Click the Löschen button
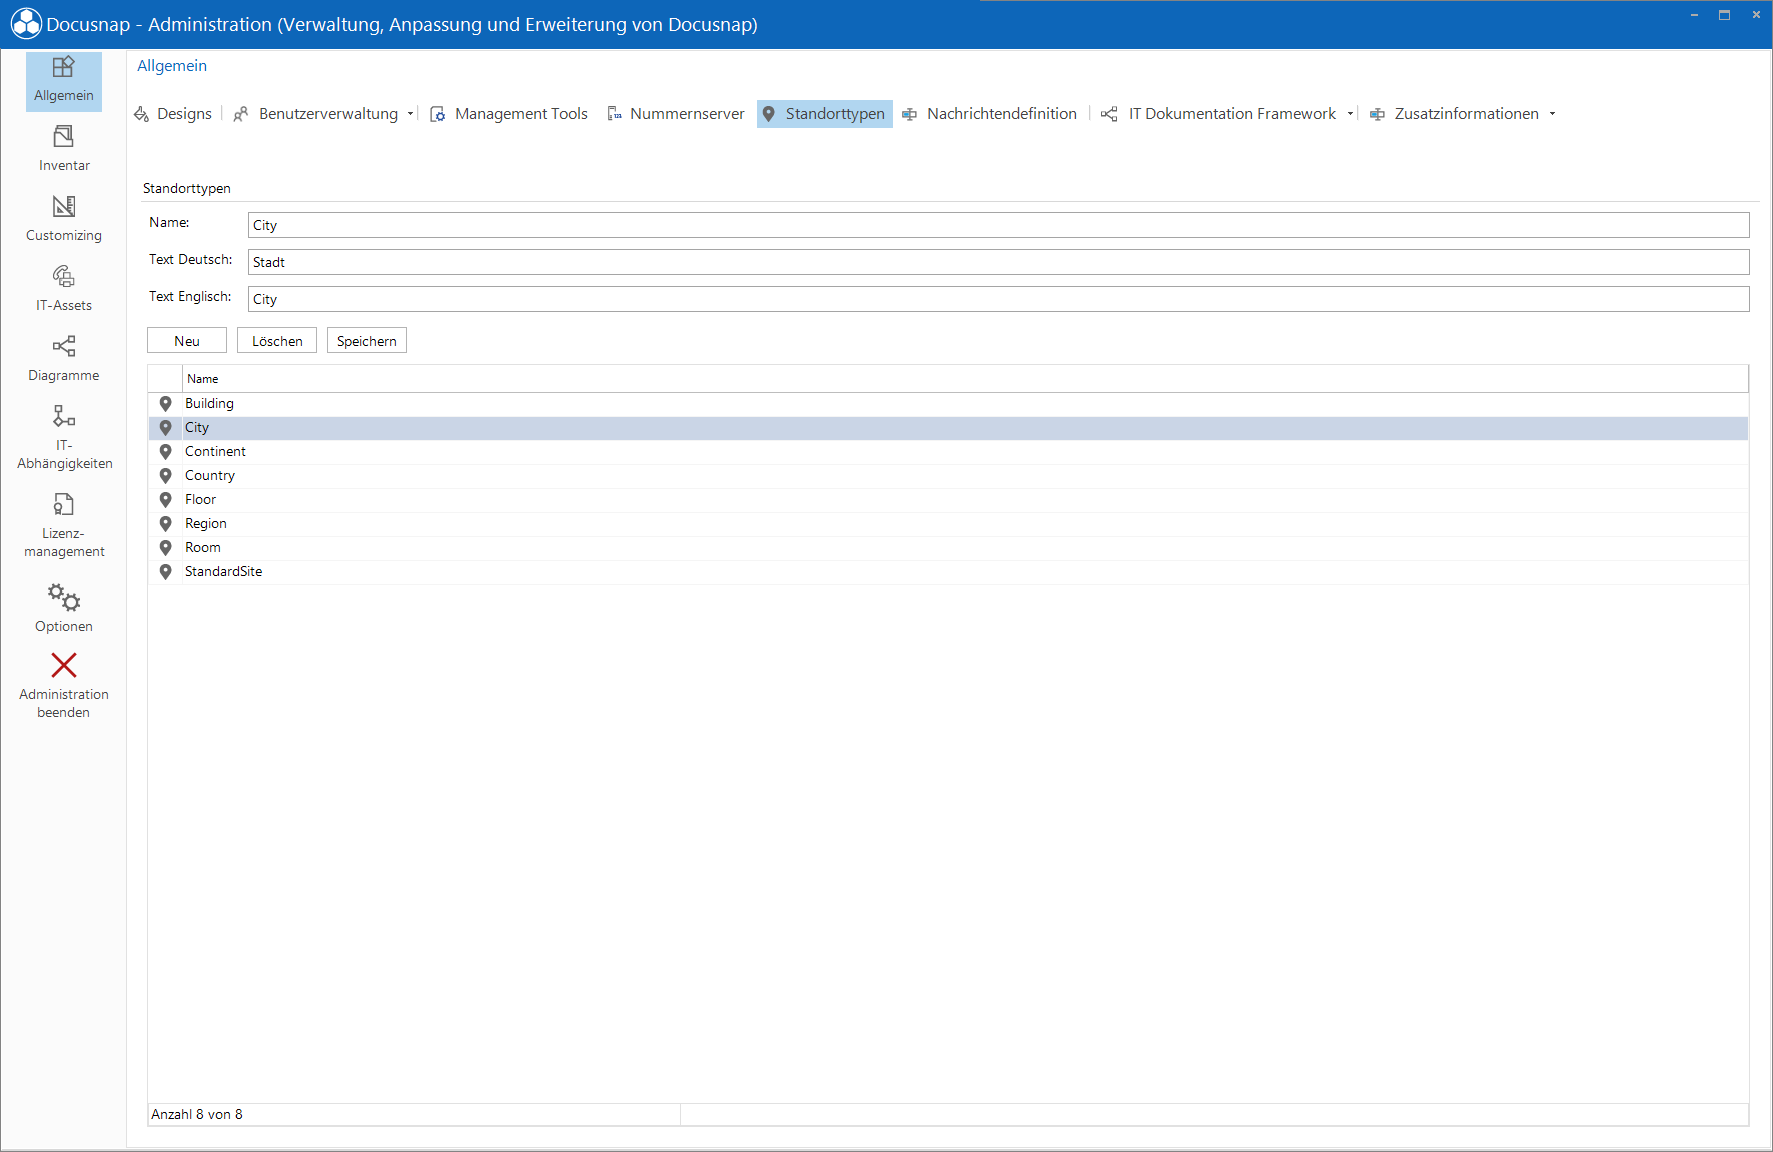Viewport: 1773px width, 1152px height. click(277, 340)
